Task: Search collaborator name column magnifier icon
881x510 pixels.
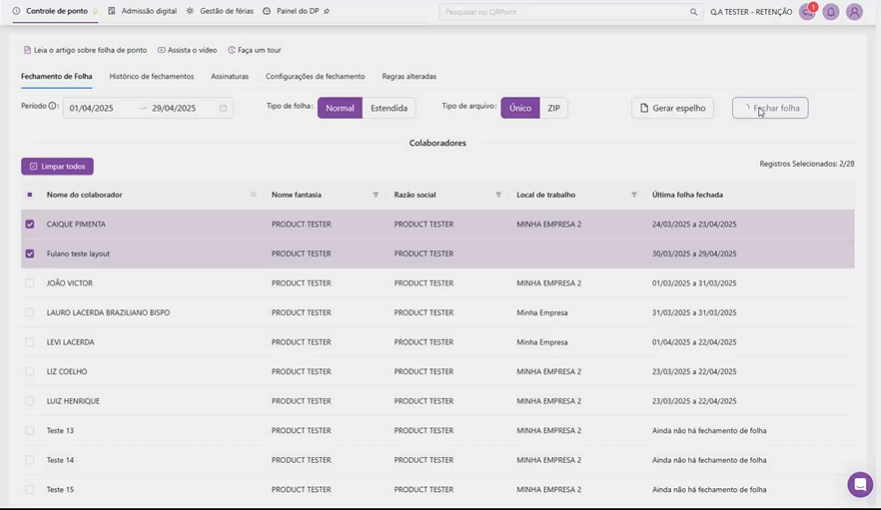Action: pos(253,195)
